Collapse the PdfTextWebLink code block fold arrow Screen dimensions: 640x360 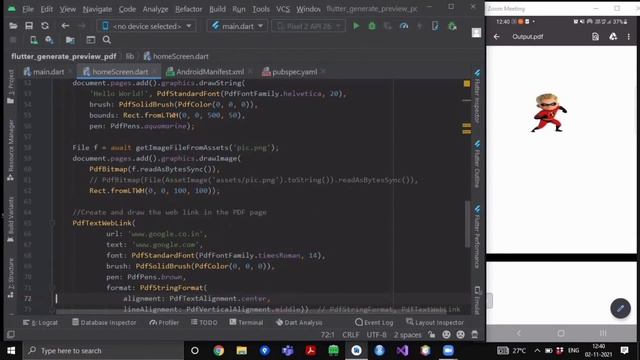coord(52,223)
